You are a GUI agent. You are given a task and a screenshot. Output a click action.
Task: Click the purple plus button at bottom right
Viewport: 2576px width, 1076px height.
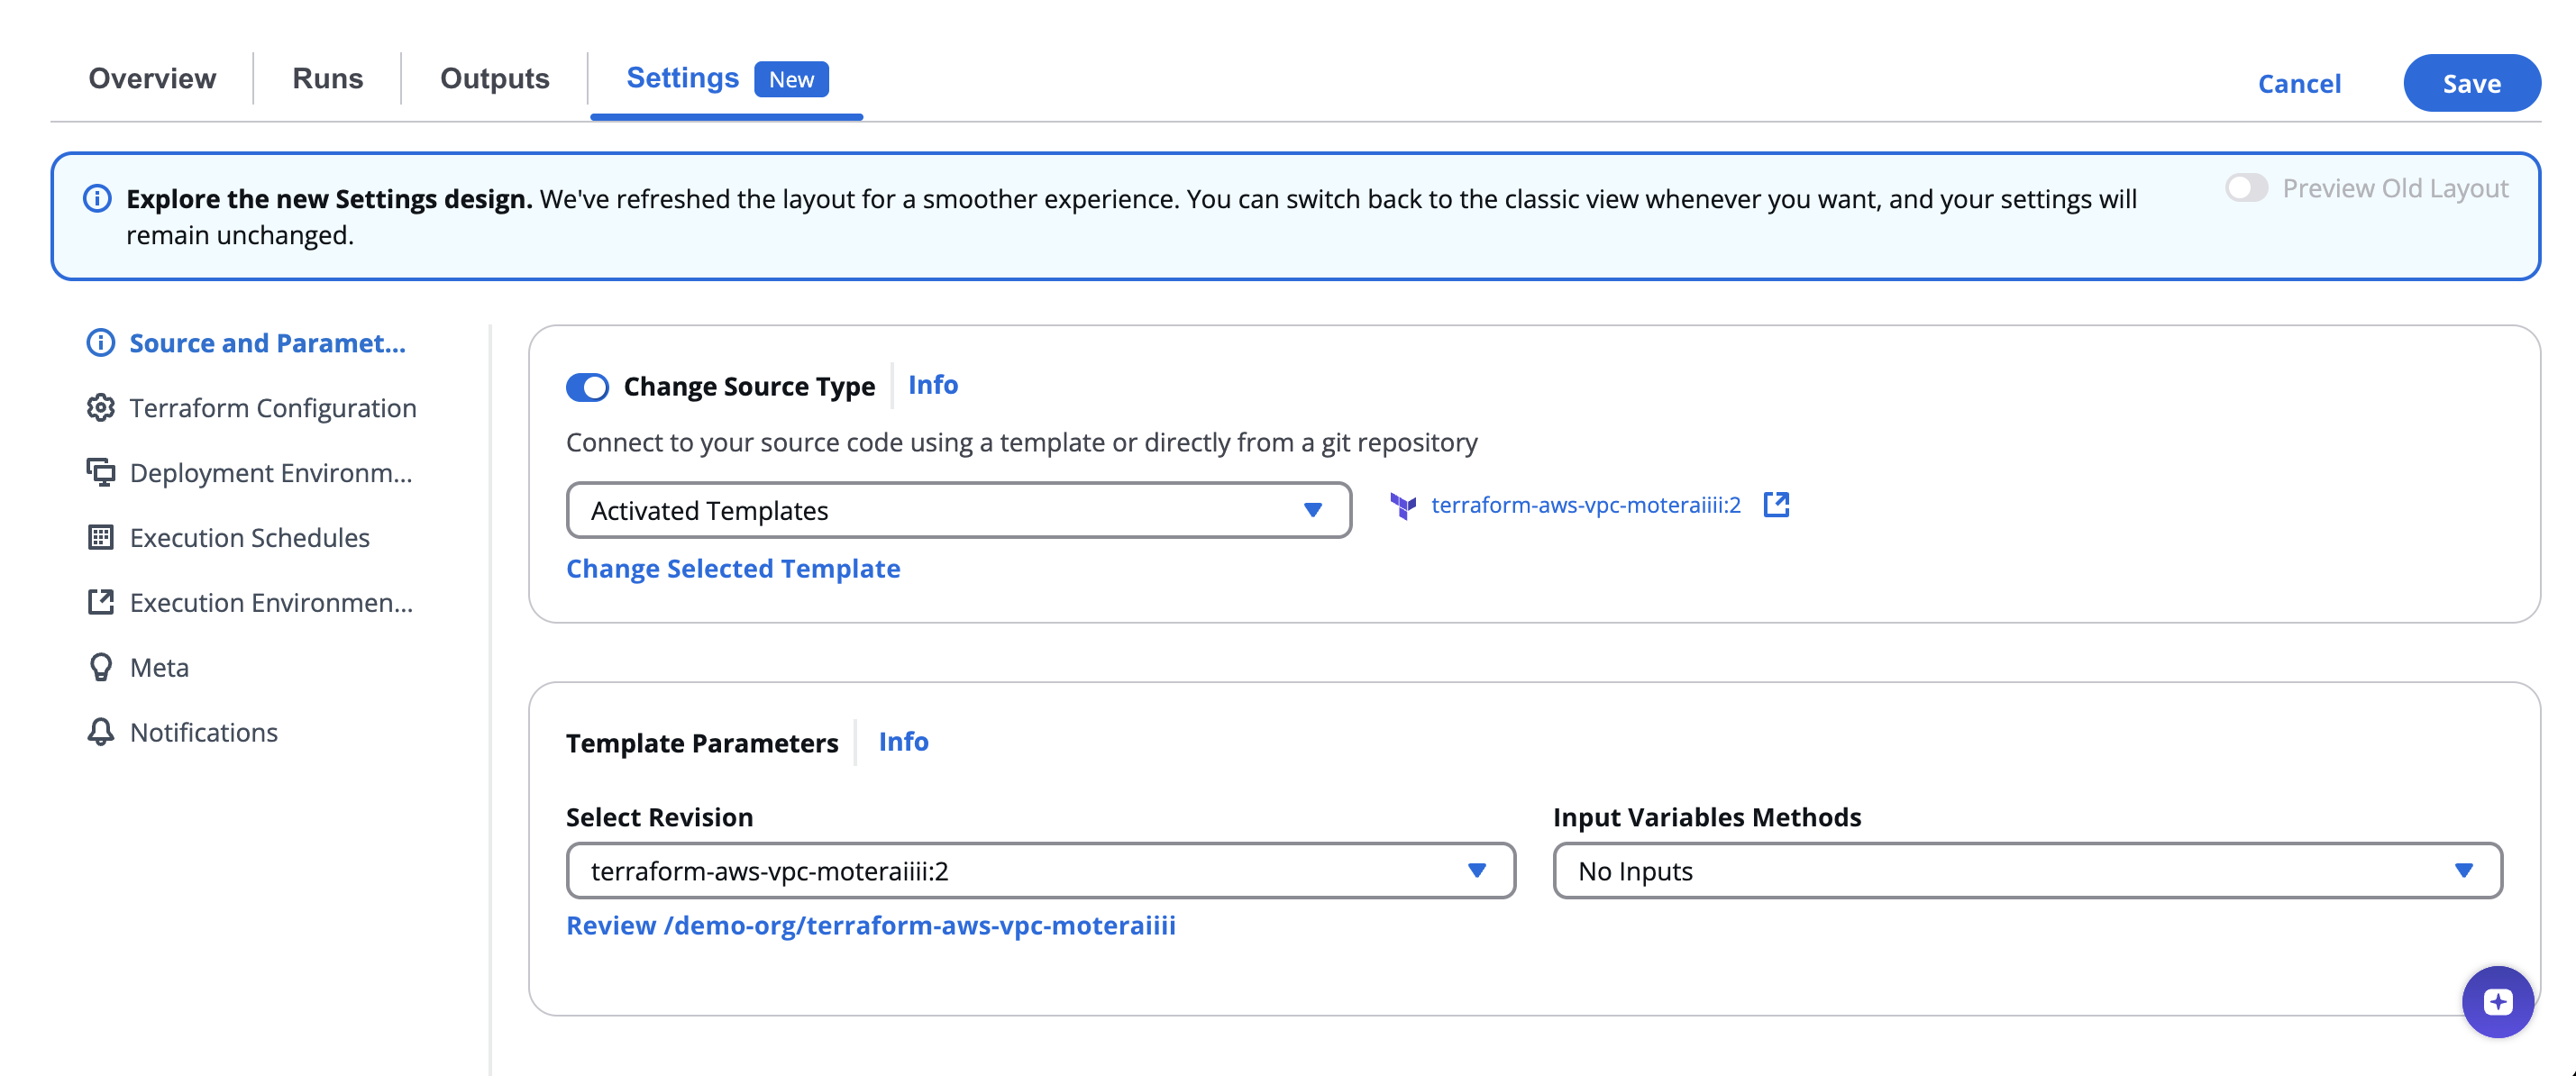[x=2498, y=1001]
